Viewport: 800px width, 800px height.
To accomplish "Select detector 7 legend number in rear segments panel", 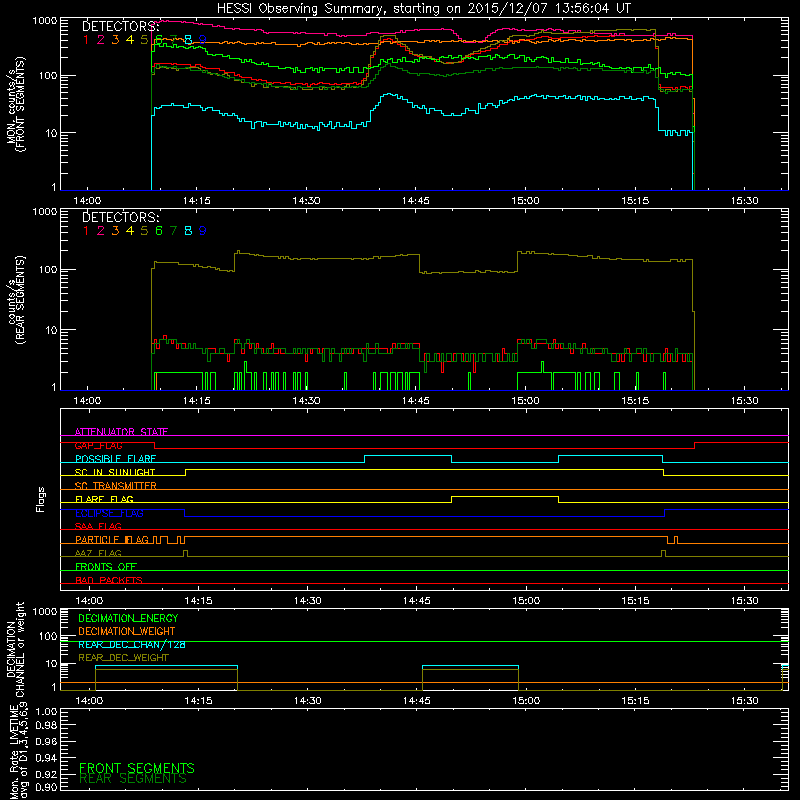I will click(x=173, y=231).
